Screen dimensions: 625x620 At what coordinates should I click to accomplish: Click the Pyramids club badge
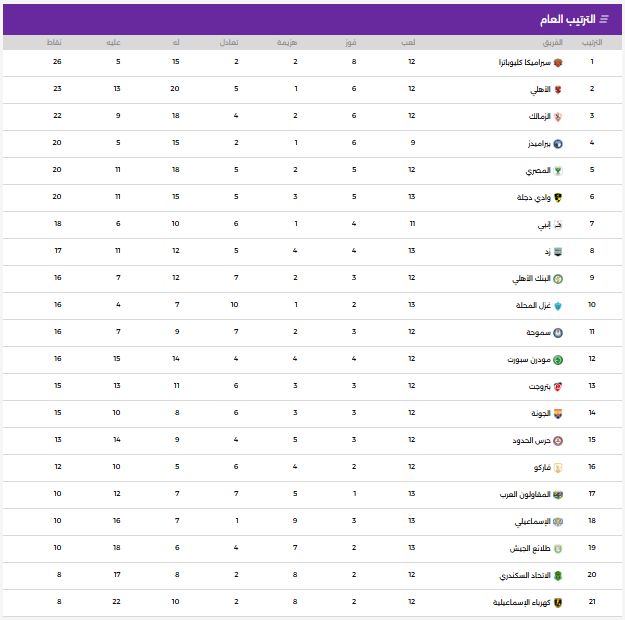[557, 143]
